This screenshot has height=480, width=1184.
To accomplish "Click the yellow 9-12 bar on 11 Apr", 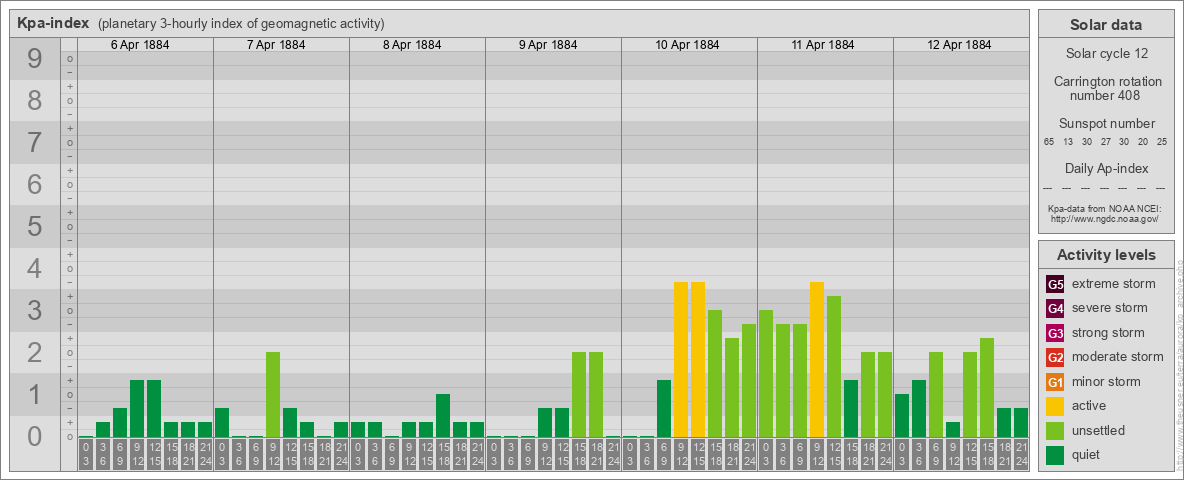I will (817, 359).
